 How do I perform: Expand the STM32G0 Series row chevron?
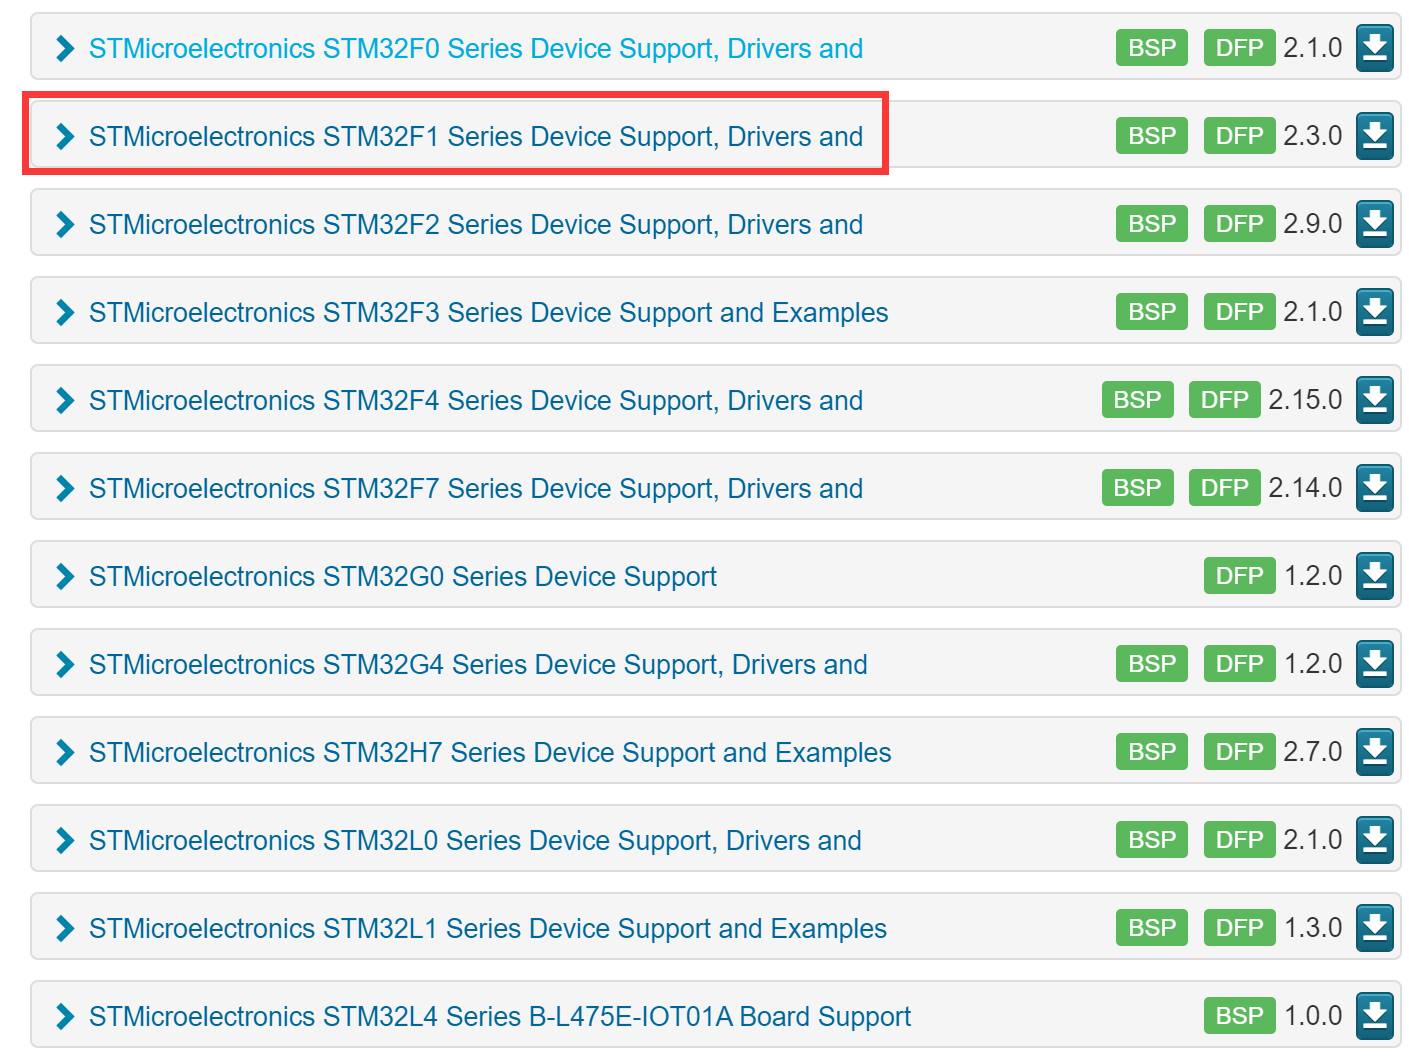[x=65, y=576]
